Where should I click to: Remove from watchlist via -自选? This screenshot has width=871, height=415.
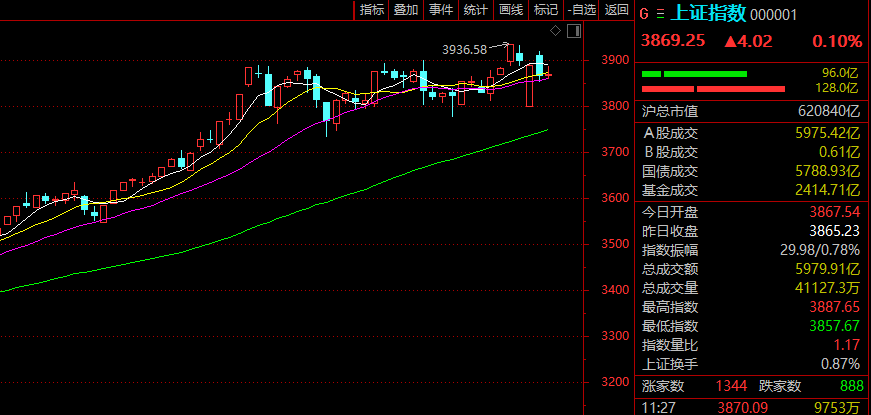[581, 10]
